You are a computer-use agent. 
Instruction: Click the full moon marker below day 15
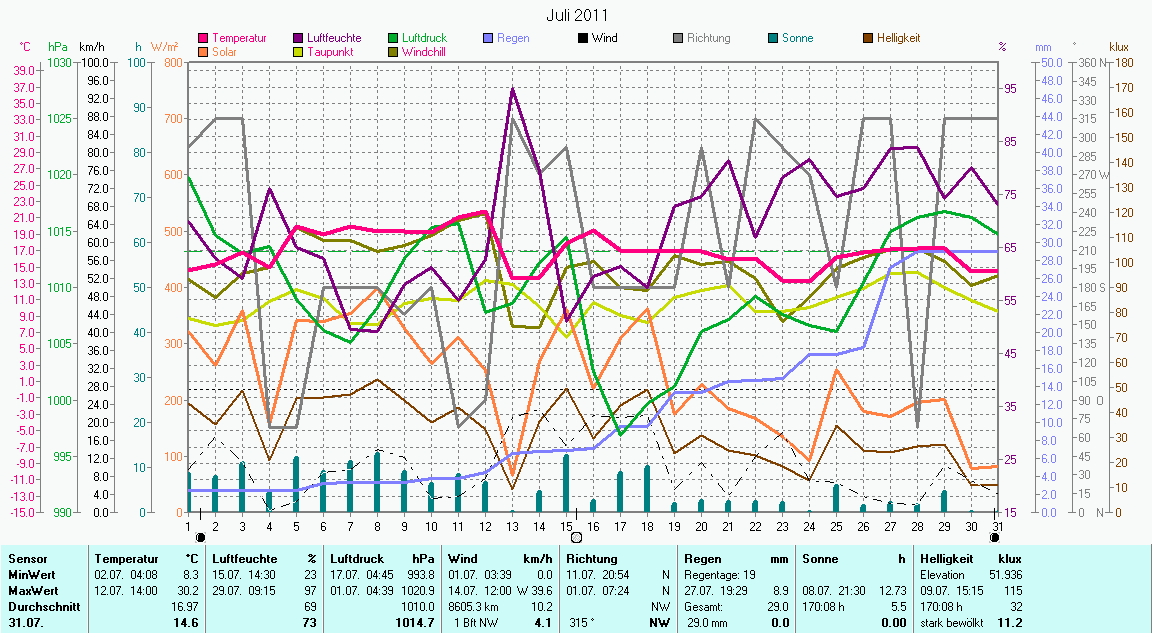click(x=576, y=537)
